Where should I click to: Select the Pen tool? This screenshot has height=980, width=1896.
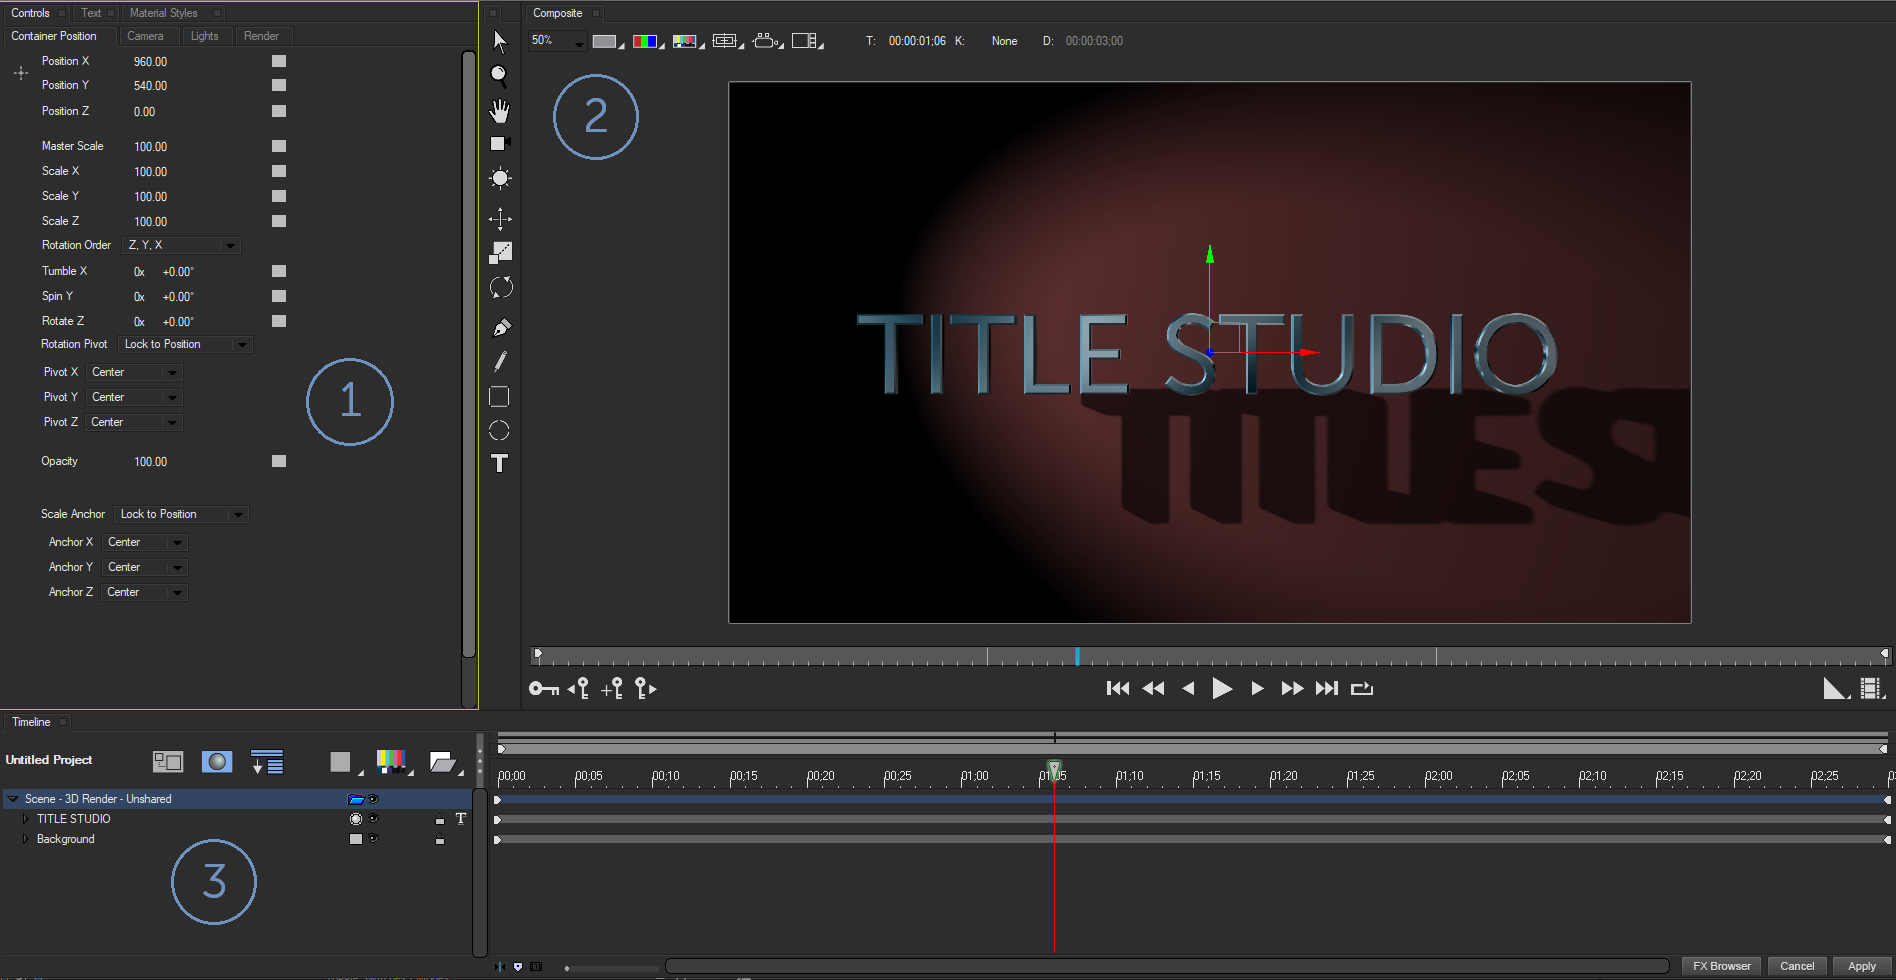pyautogui.click(x=499, y=327)
